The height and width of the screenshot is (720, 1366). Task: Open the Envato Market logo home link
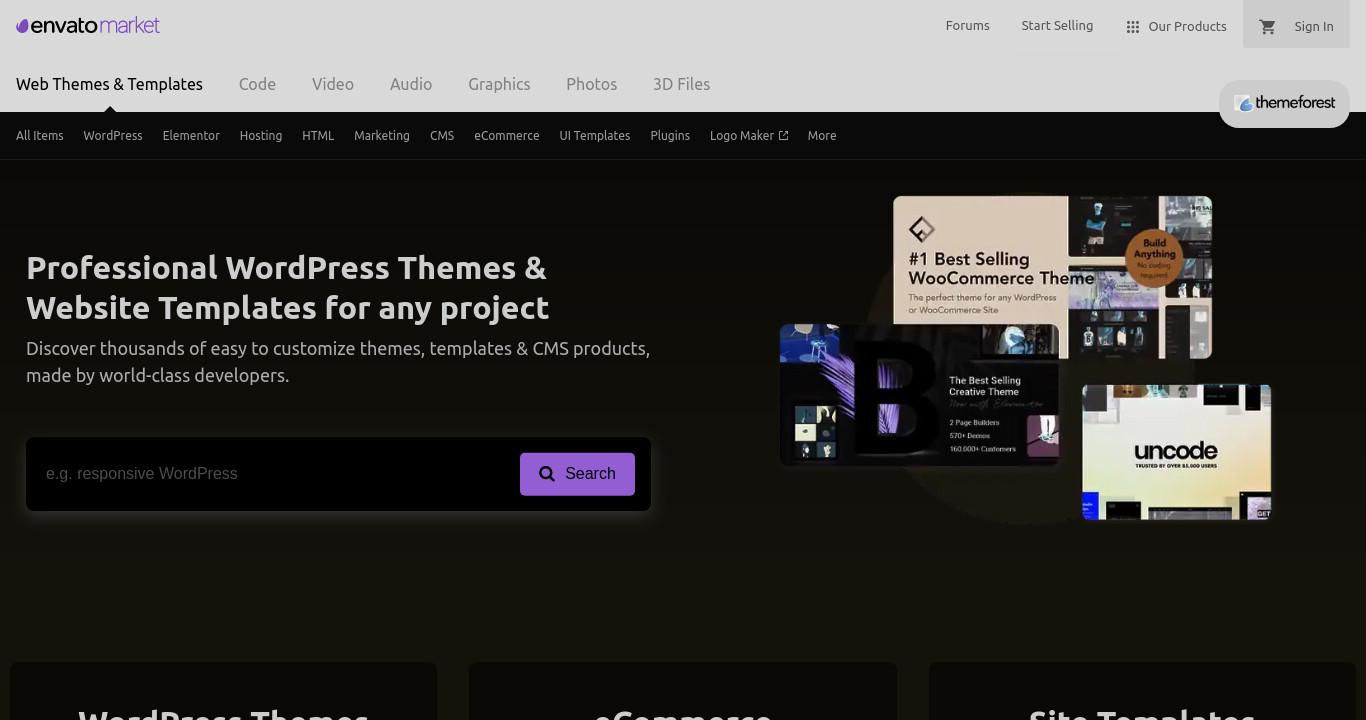click(x=88, y=25)
